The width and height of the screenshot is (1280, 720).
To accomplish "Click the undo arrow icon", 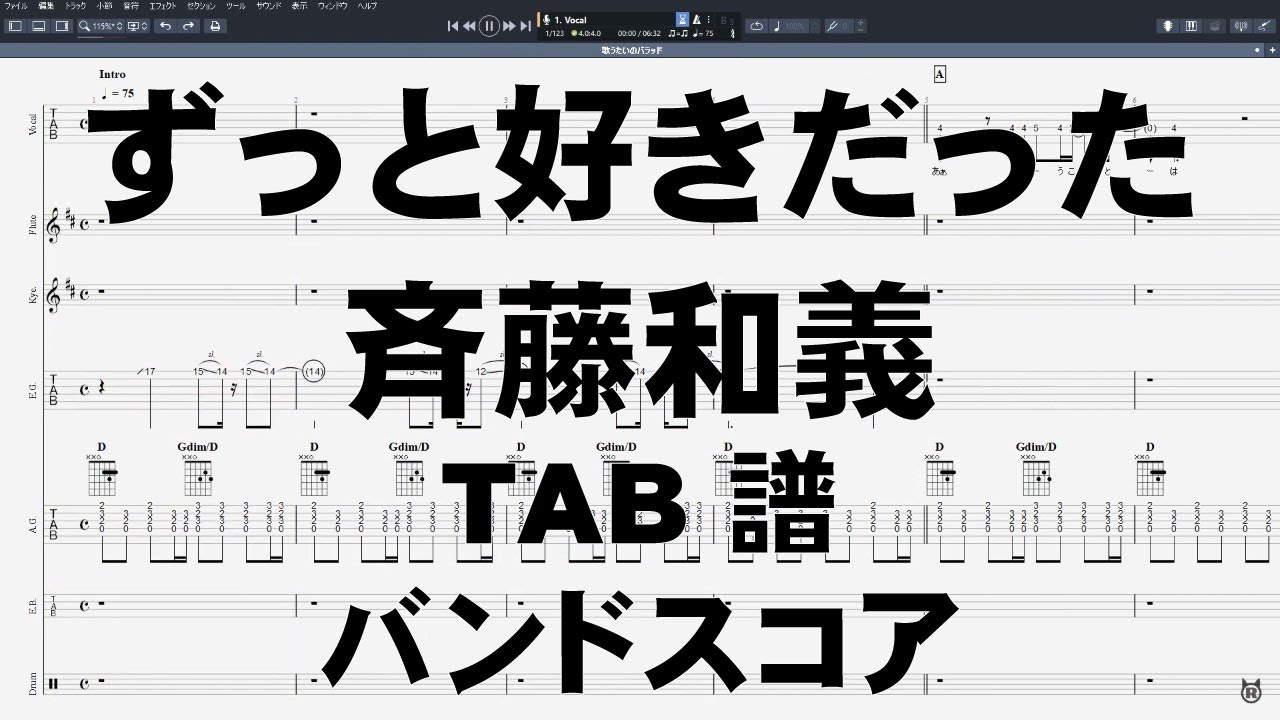I will tap(165, 26).
